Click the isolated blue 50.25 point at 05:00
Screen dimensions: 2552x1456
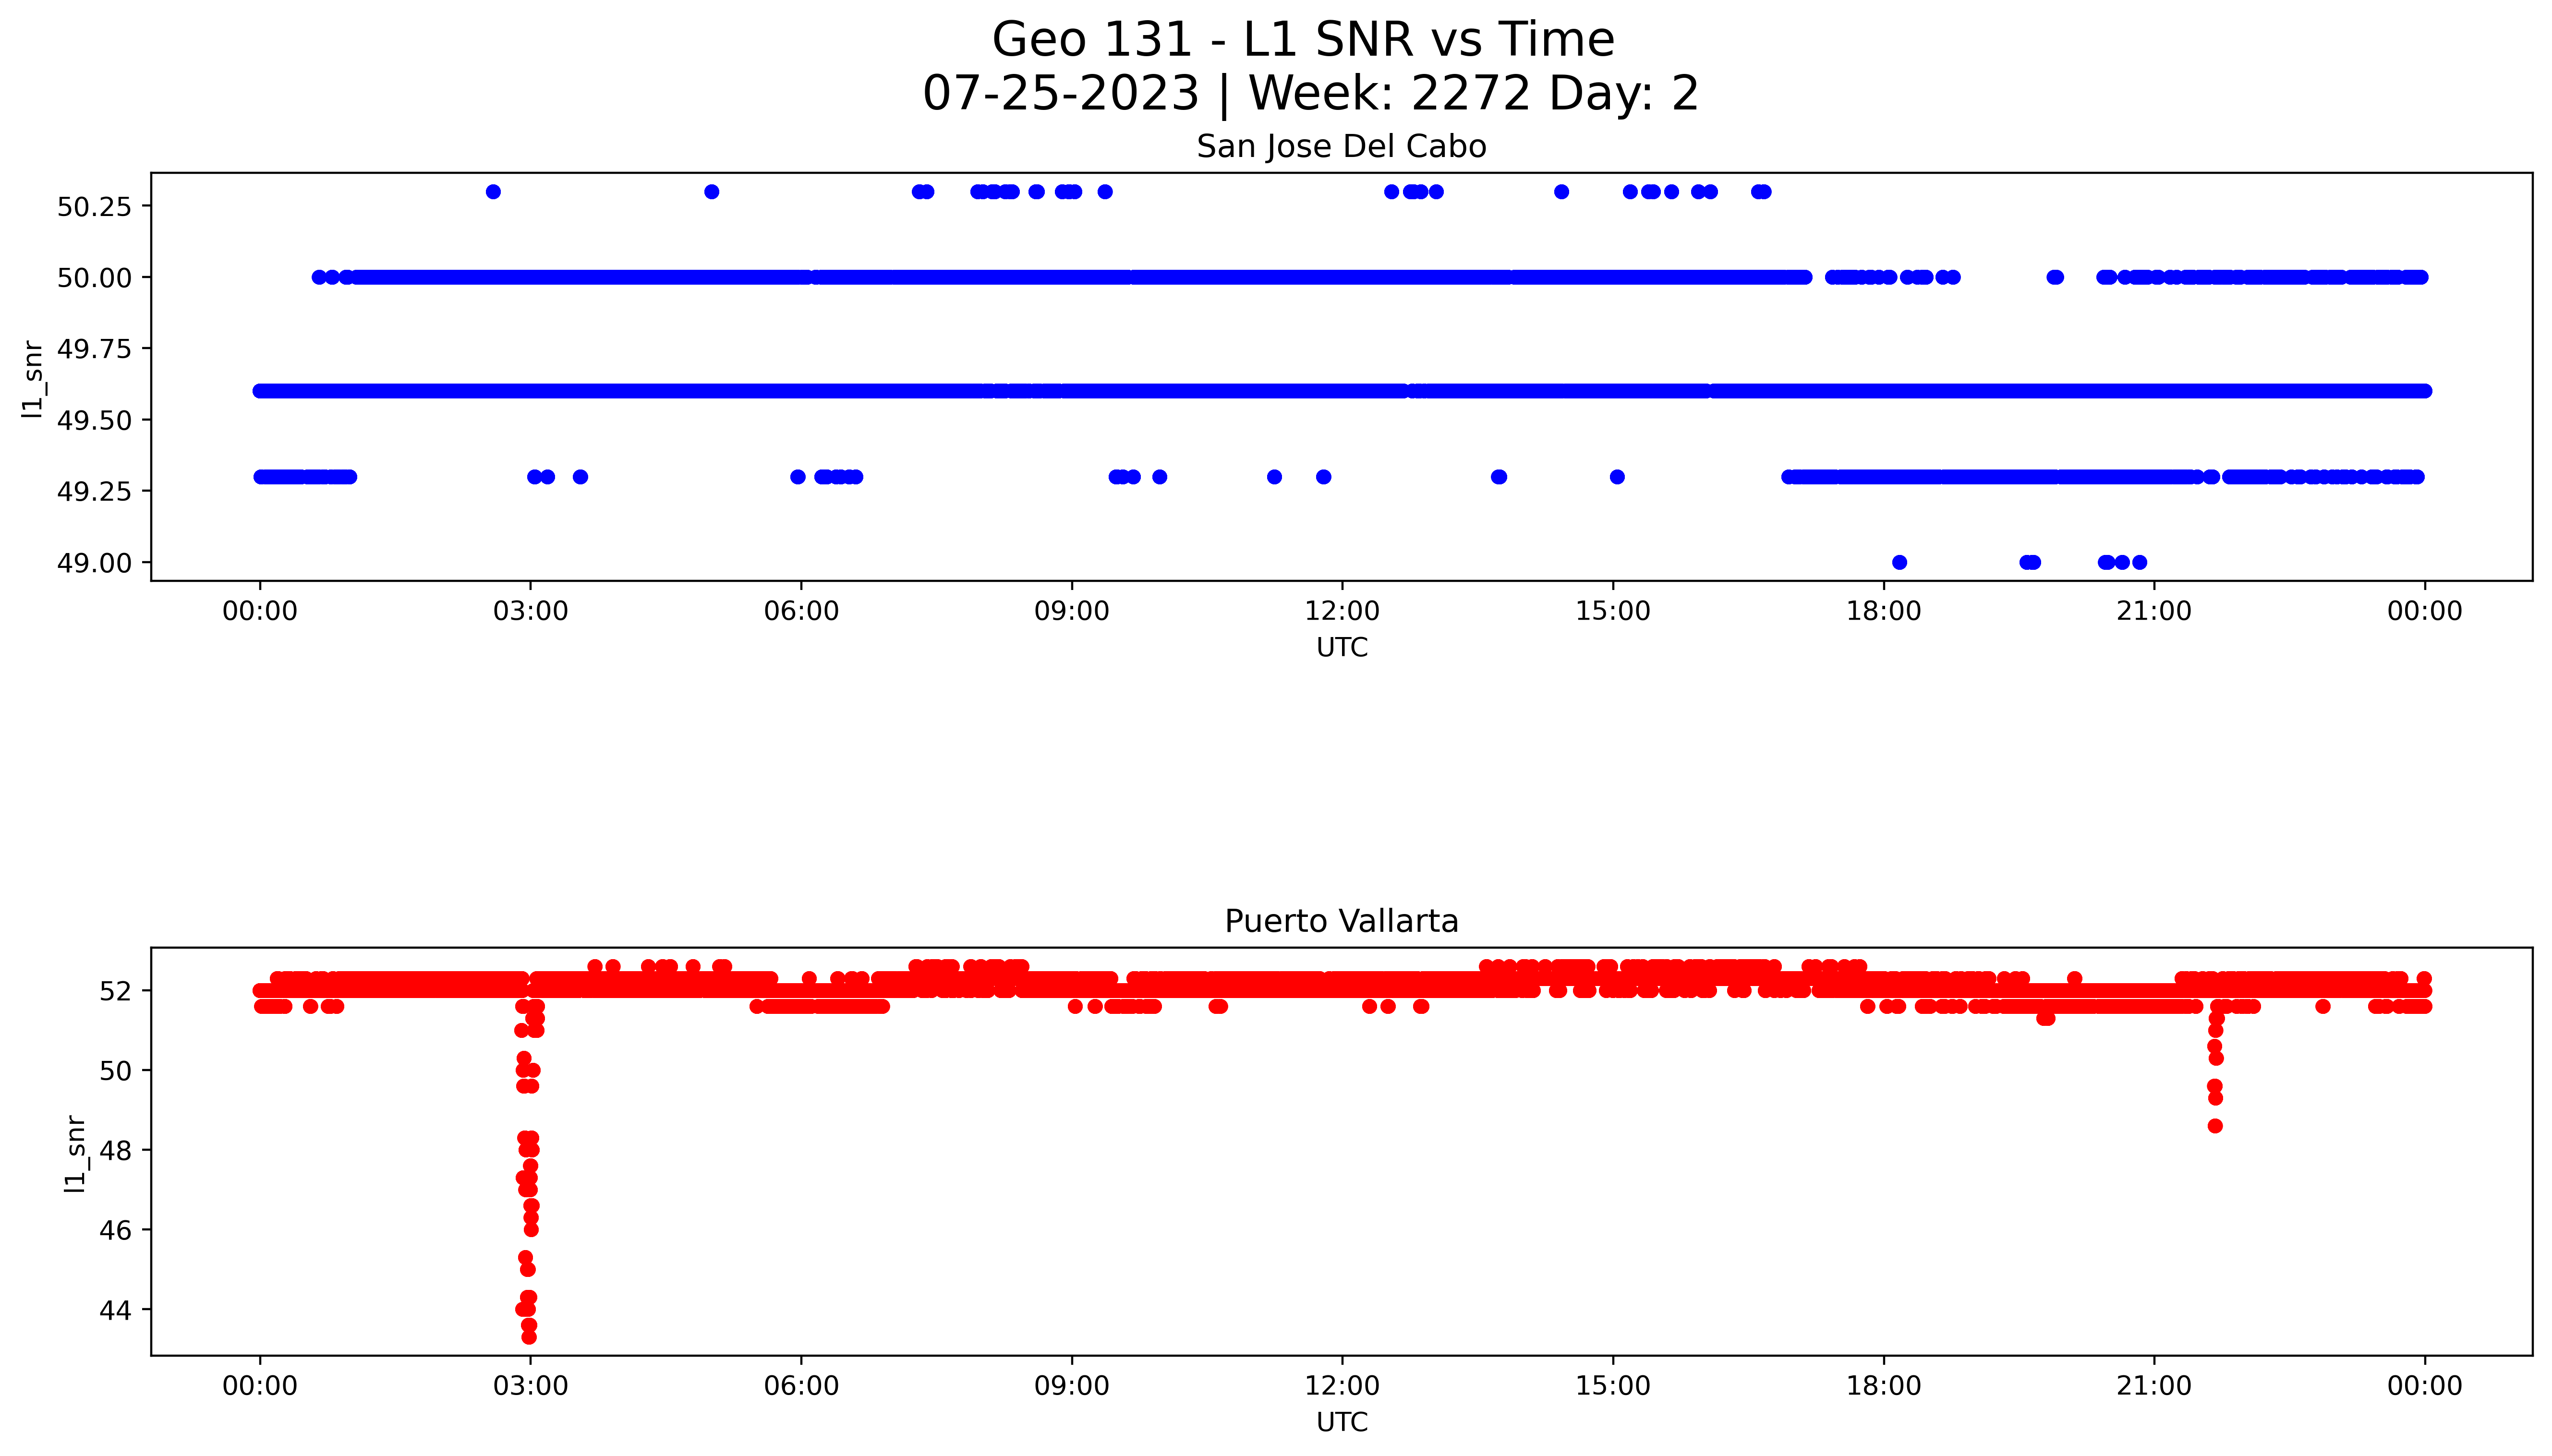tap(712, 192)
